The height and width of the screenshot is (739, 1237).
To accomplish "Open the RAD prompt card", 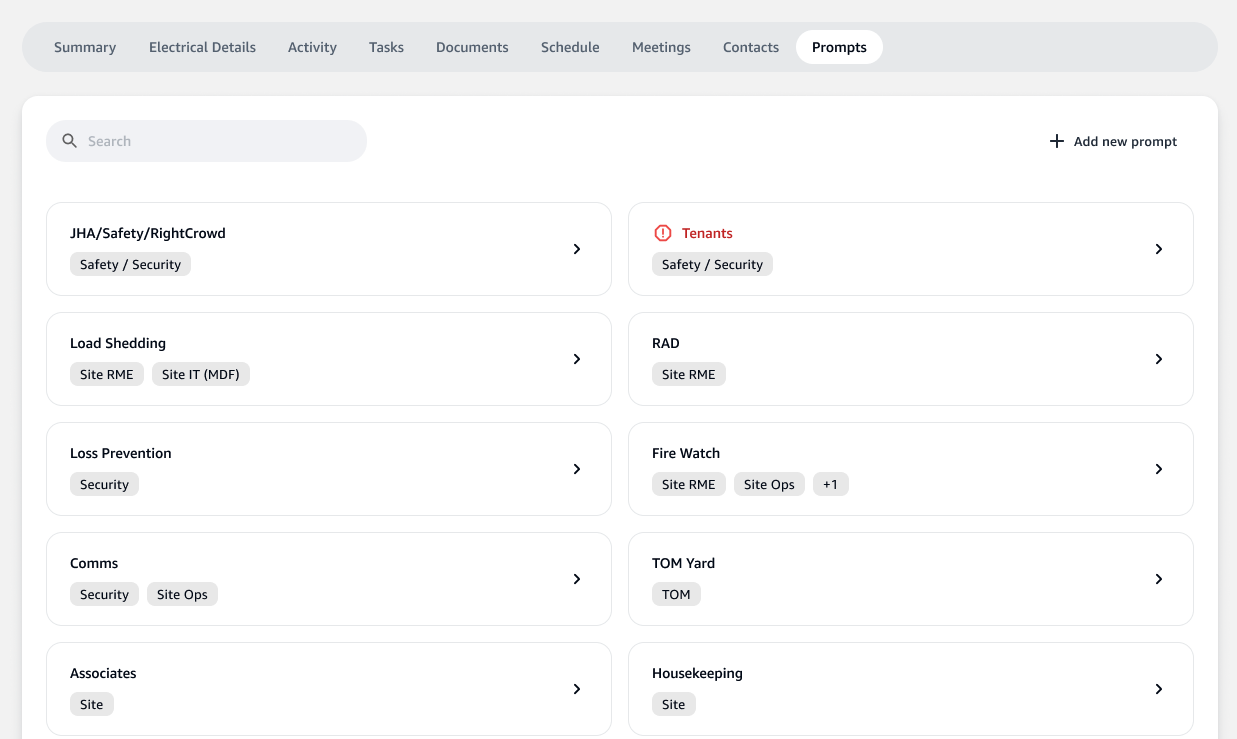I will [x=911, y=359].
